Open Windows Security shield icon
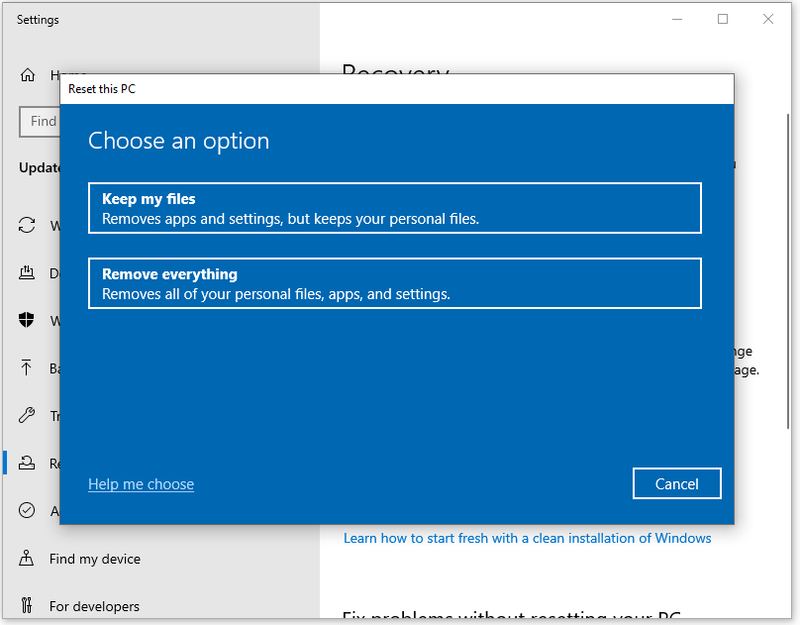This screenshot has width=800, height=625. click(27, 320)
